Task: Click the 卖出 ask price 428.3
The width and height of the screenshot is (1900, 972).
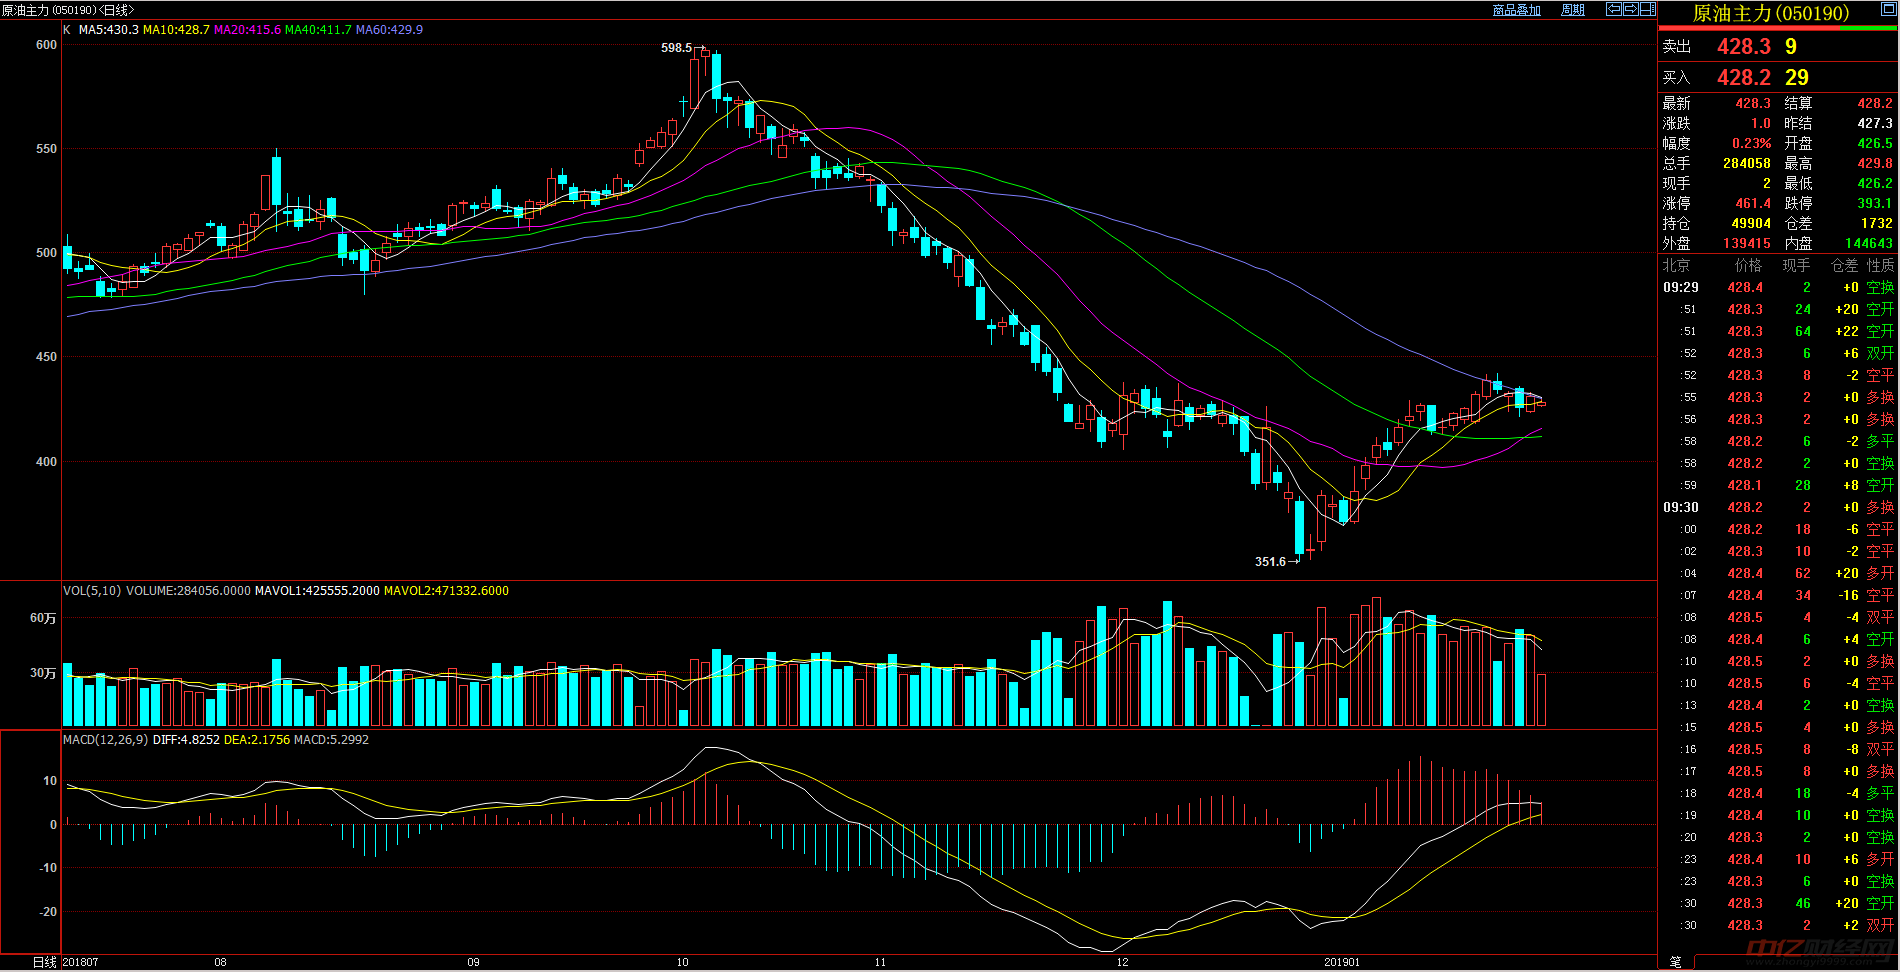Action: tap(1744, 46)
